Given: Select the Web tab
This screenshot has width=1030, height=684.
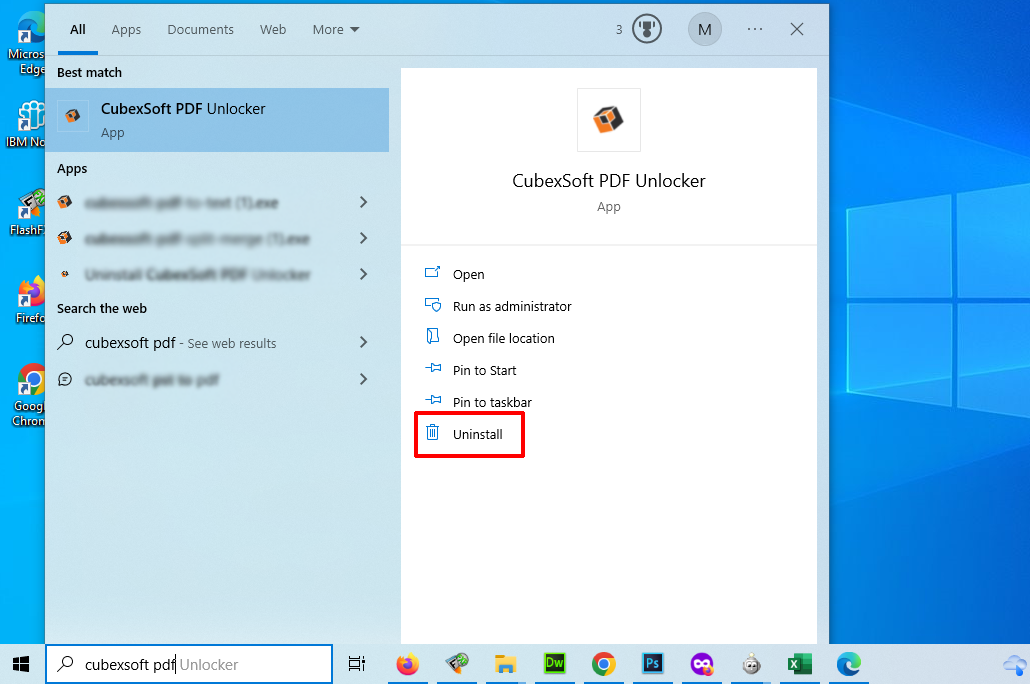Looking at the screenshot, I should point(273,30).
